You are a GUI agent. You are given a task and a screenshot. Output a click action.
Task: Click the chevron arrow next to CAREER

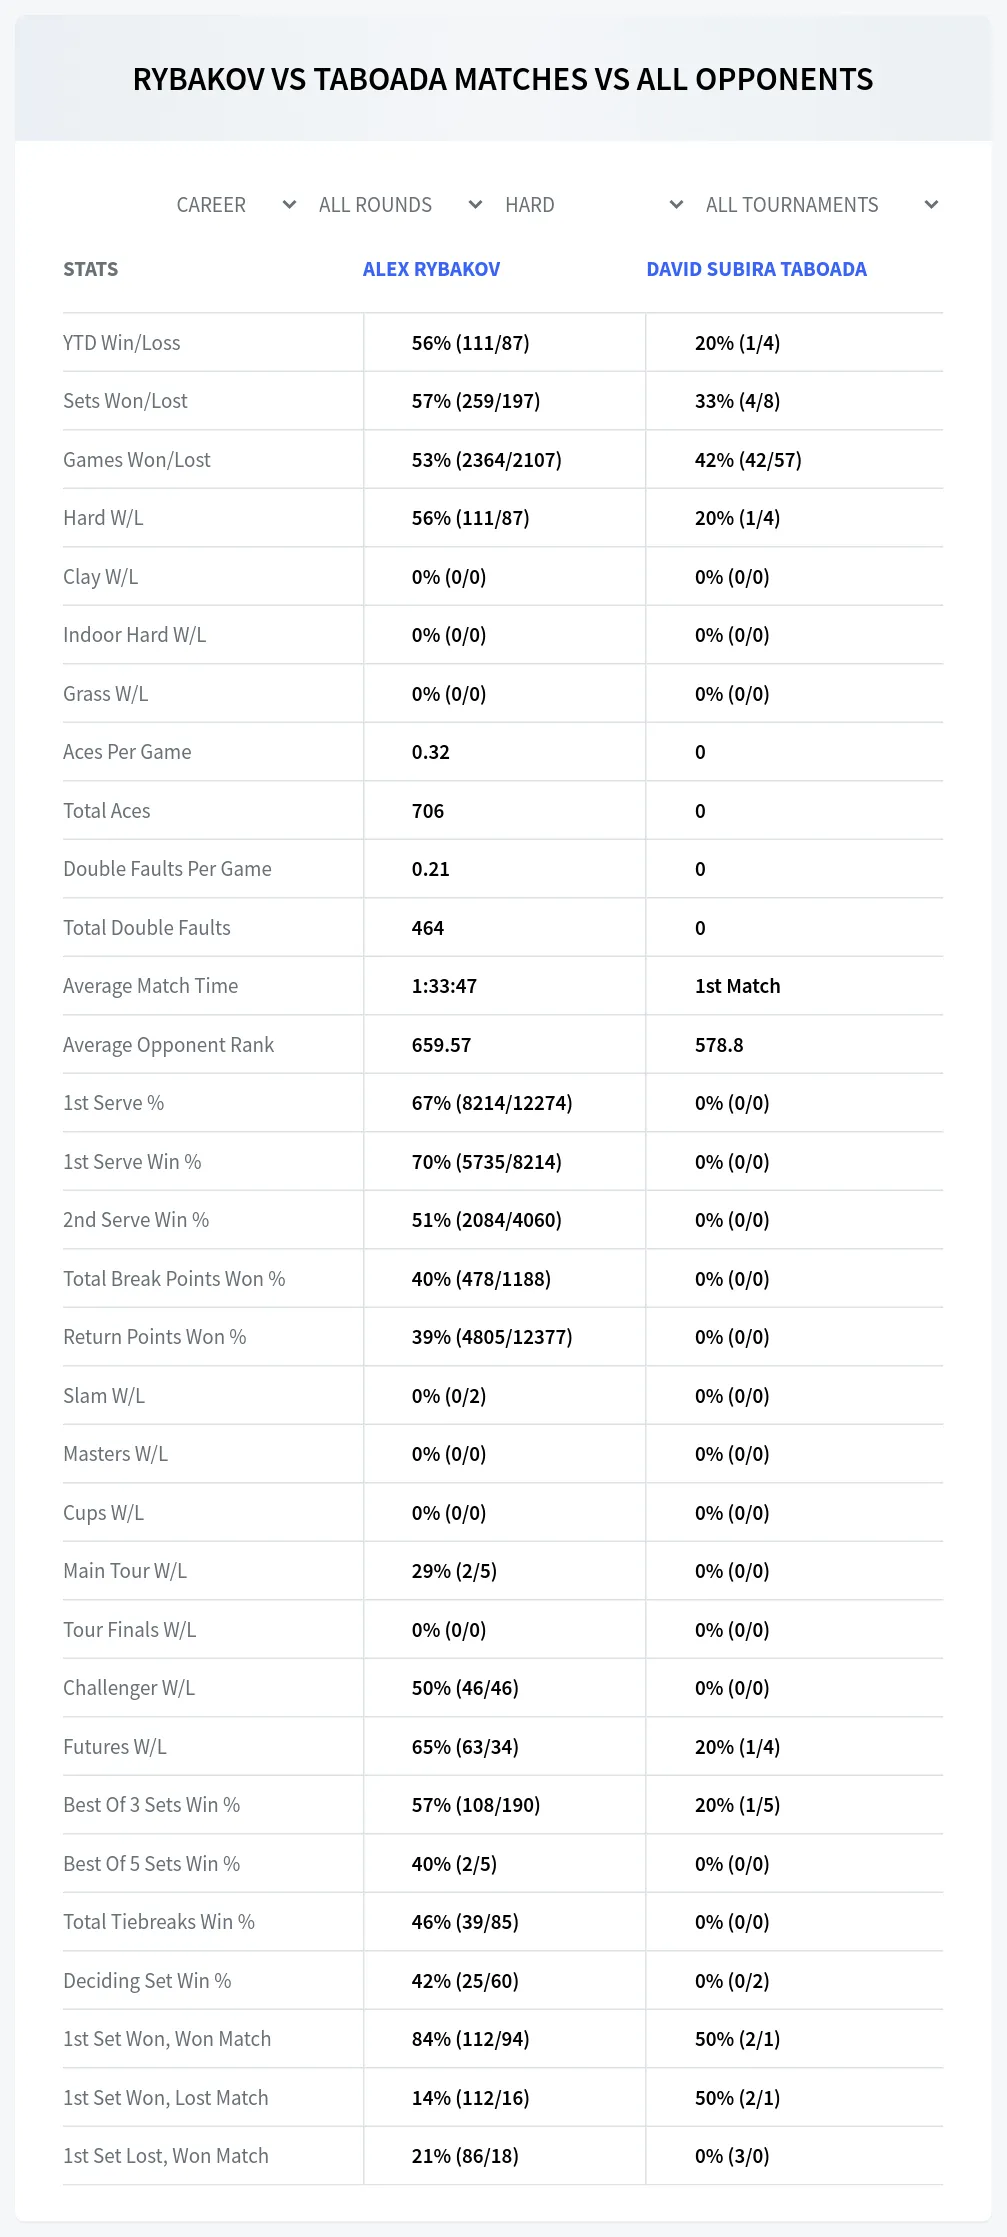289,205
